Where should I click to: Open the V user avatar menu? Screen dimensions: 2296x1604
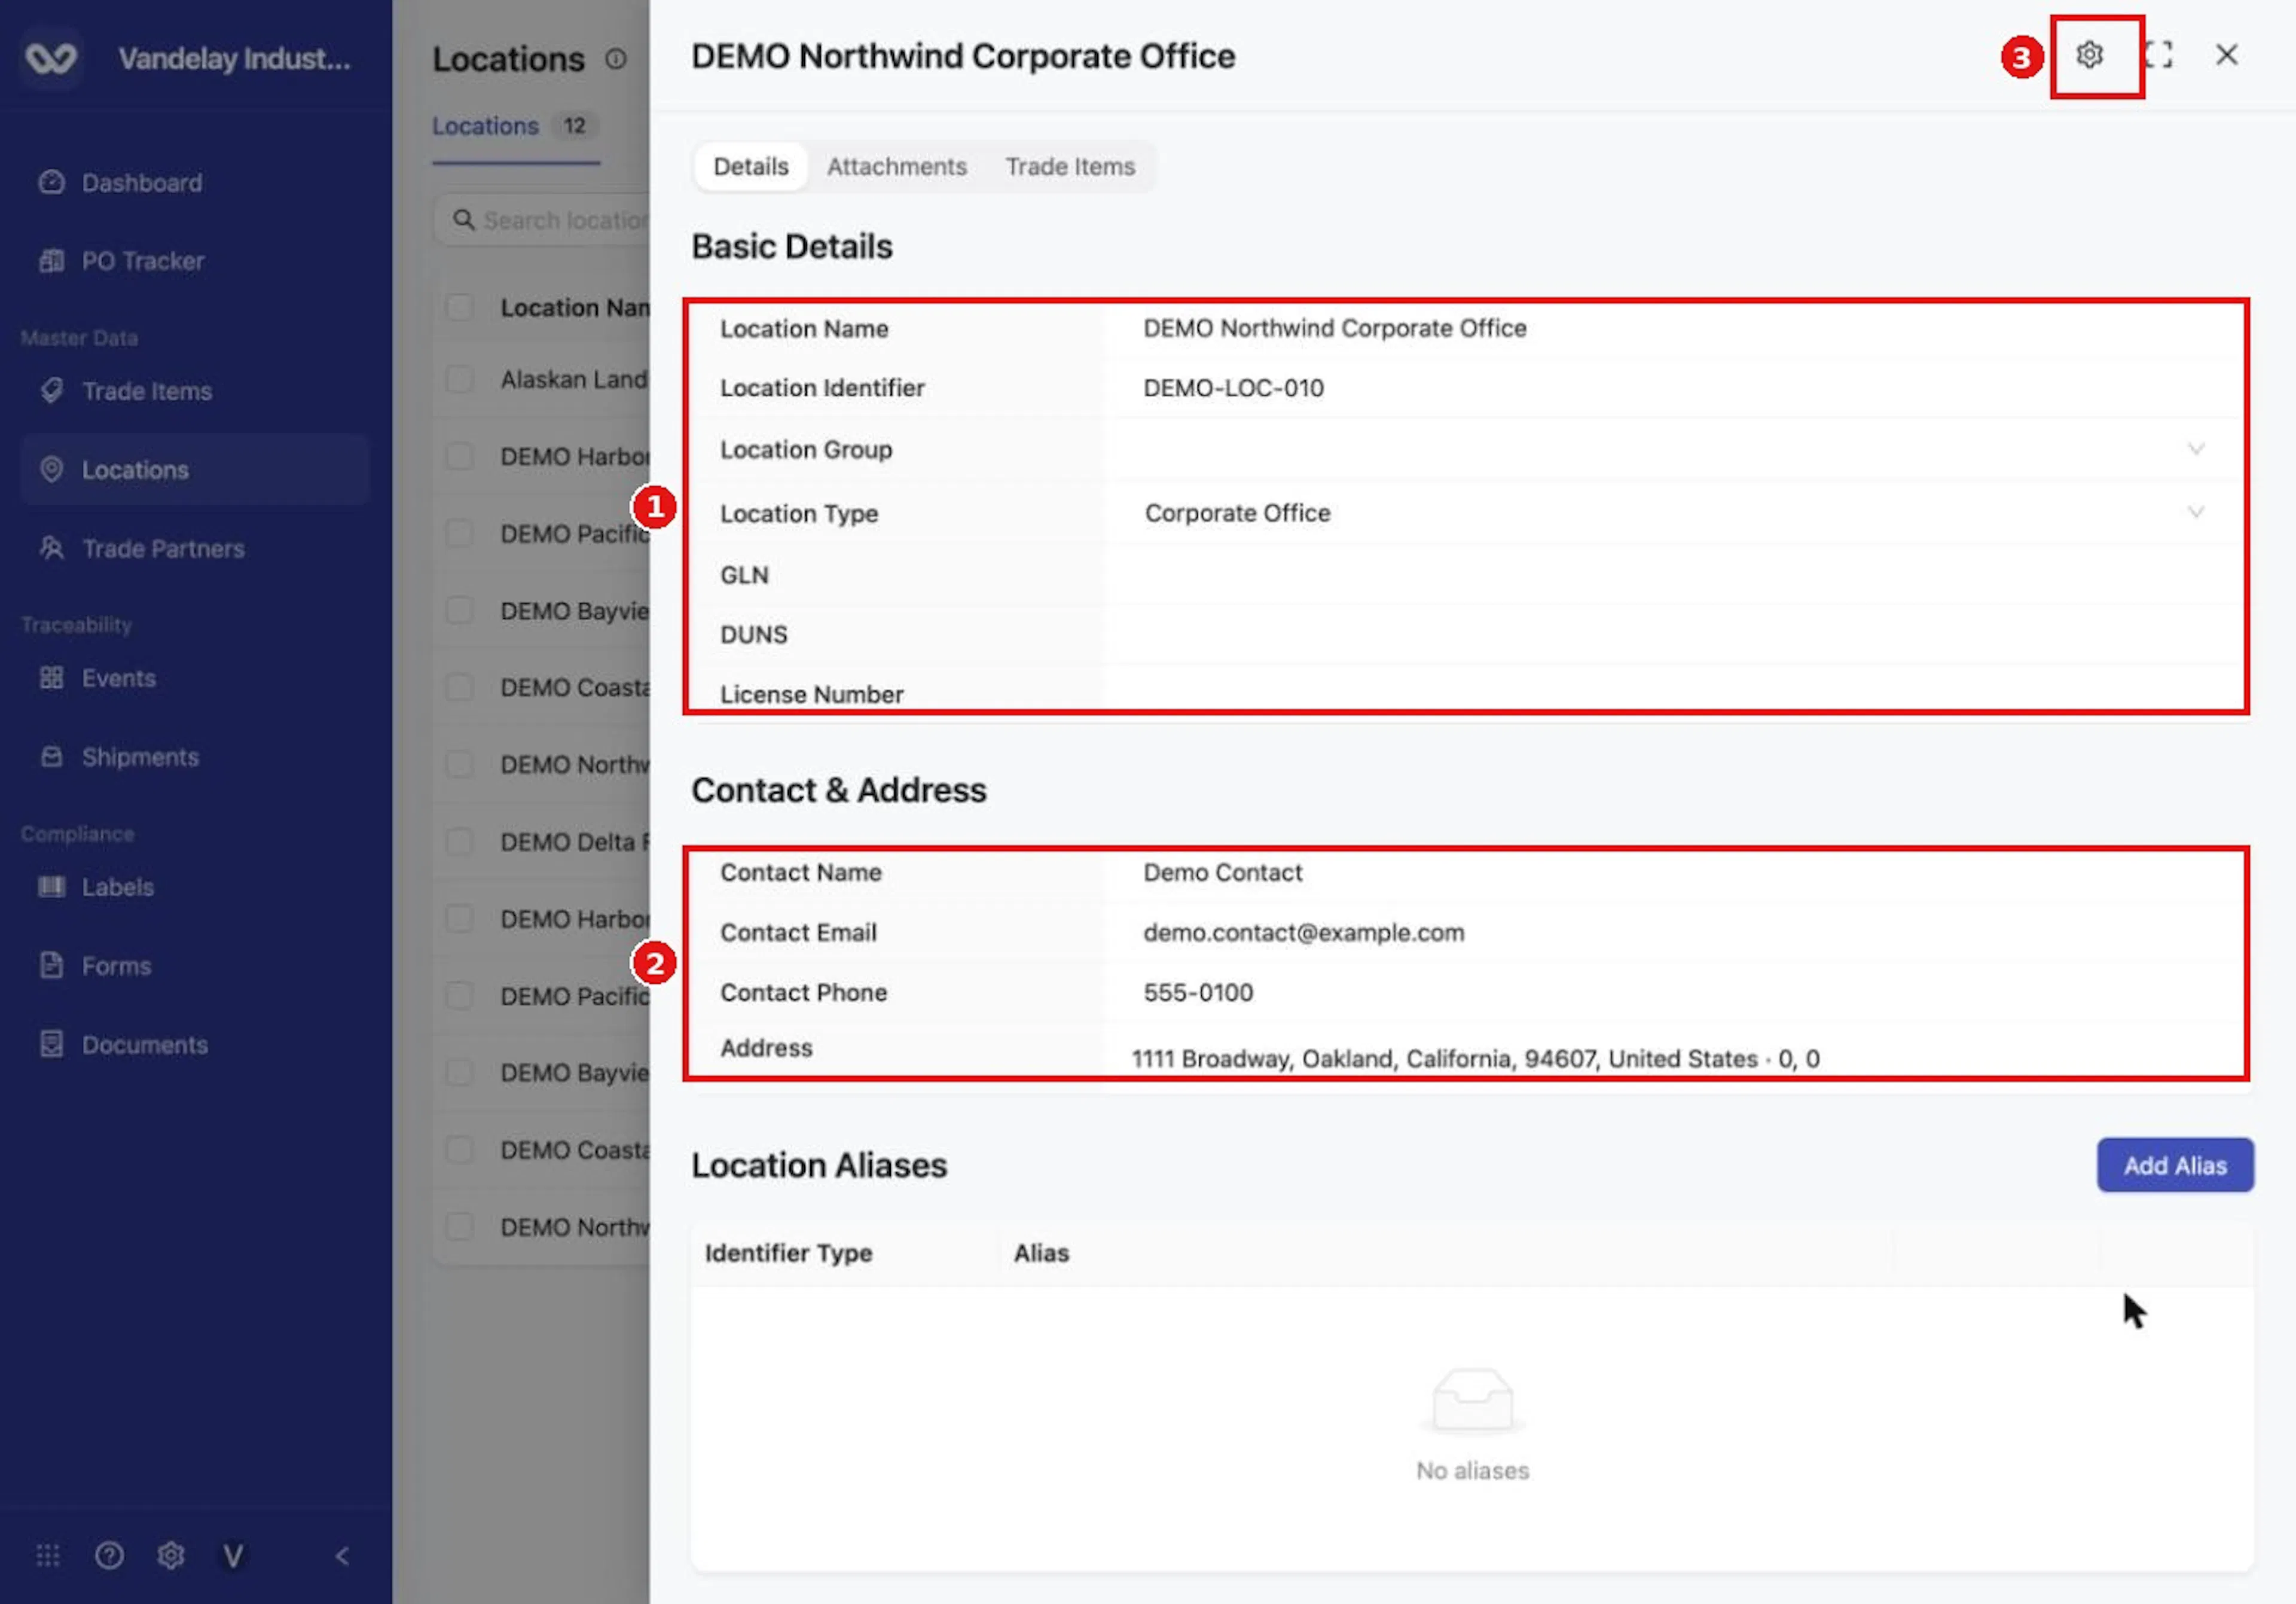[x=233, y=1556]
